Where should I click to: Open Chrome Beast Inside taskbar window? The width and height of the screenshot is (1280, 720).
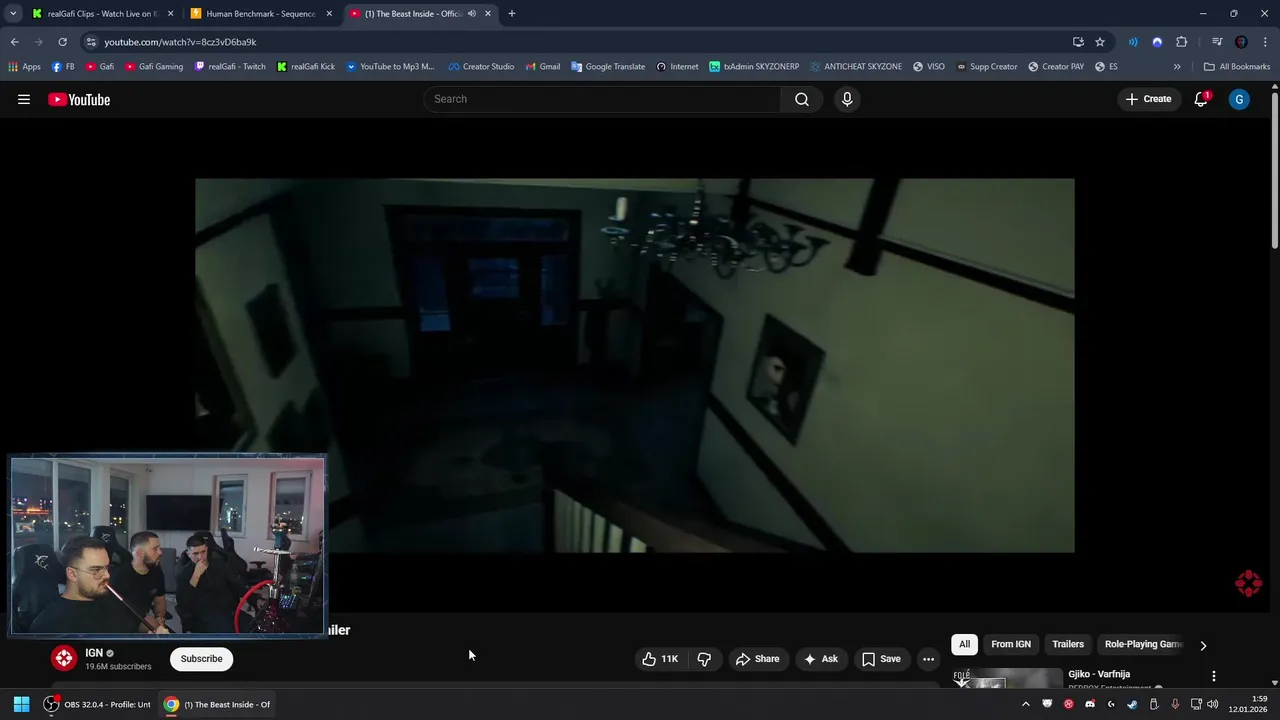[217, 704]
